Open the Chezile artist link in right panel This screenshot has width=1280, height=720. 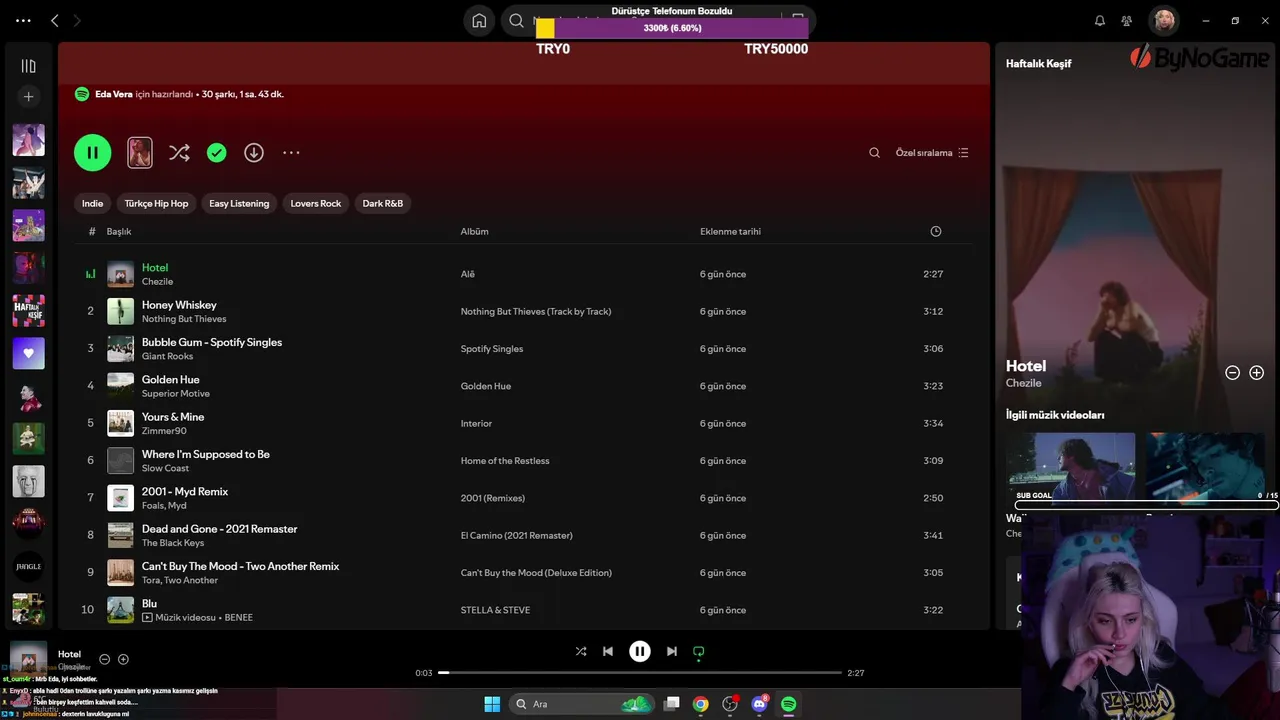[x=1023, y=383]
